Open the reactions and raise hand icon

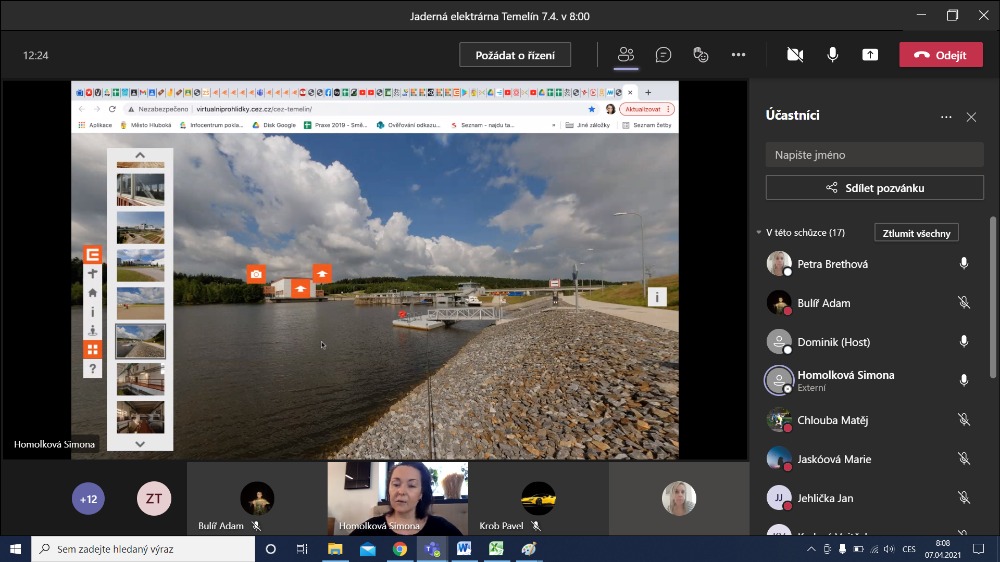click(x=701, y=55)
